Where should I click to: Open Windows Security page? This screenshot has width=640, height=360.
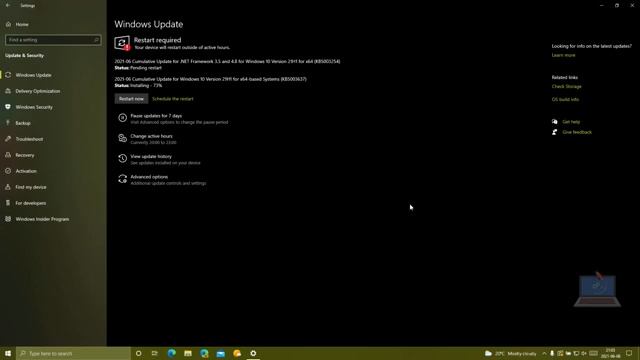[x=34, y=107]
